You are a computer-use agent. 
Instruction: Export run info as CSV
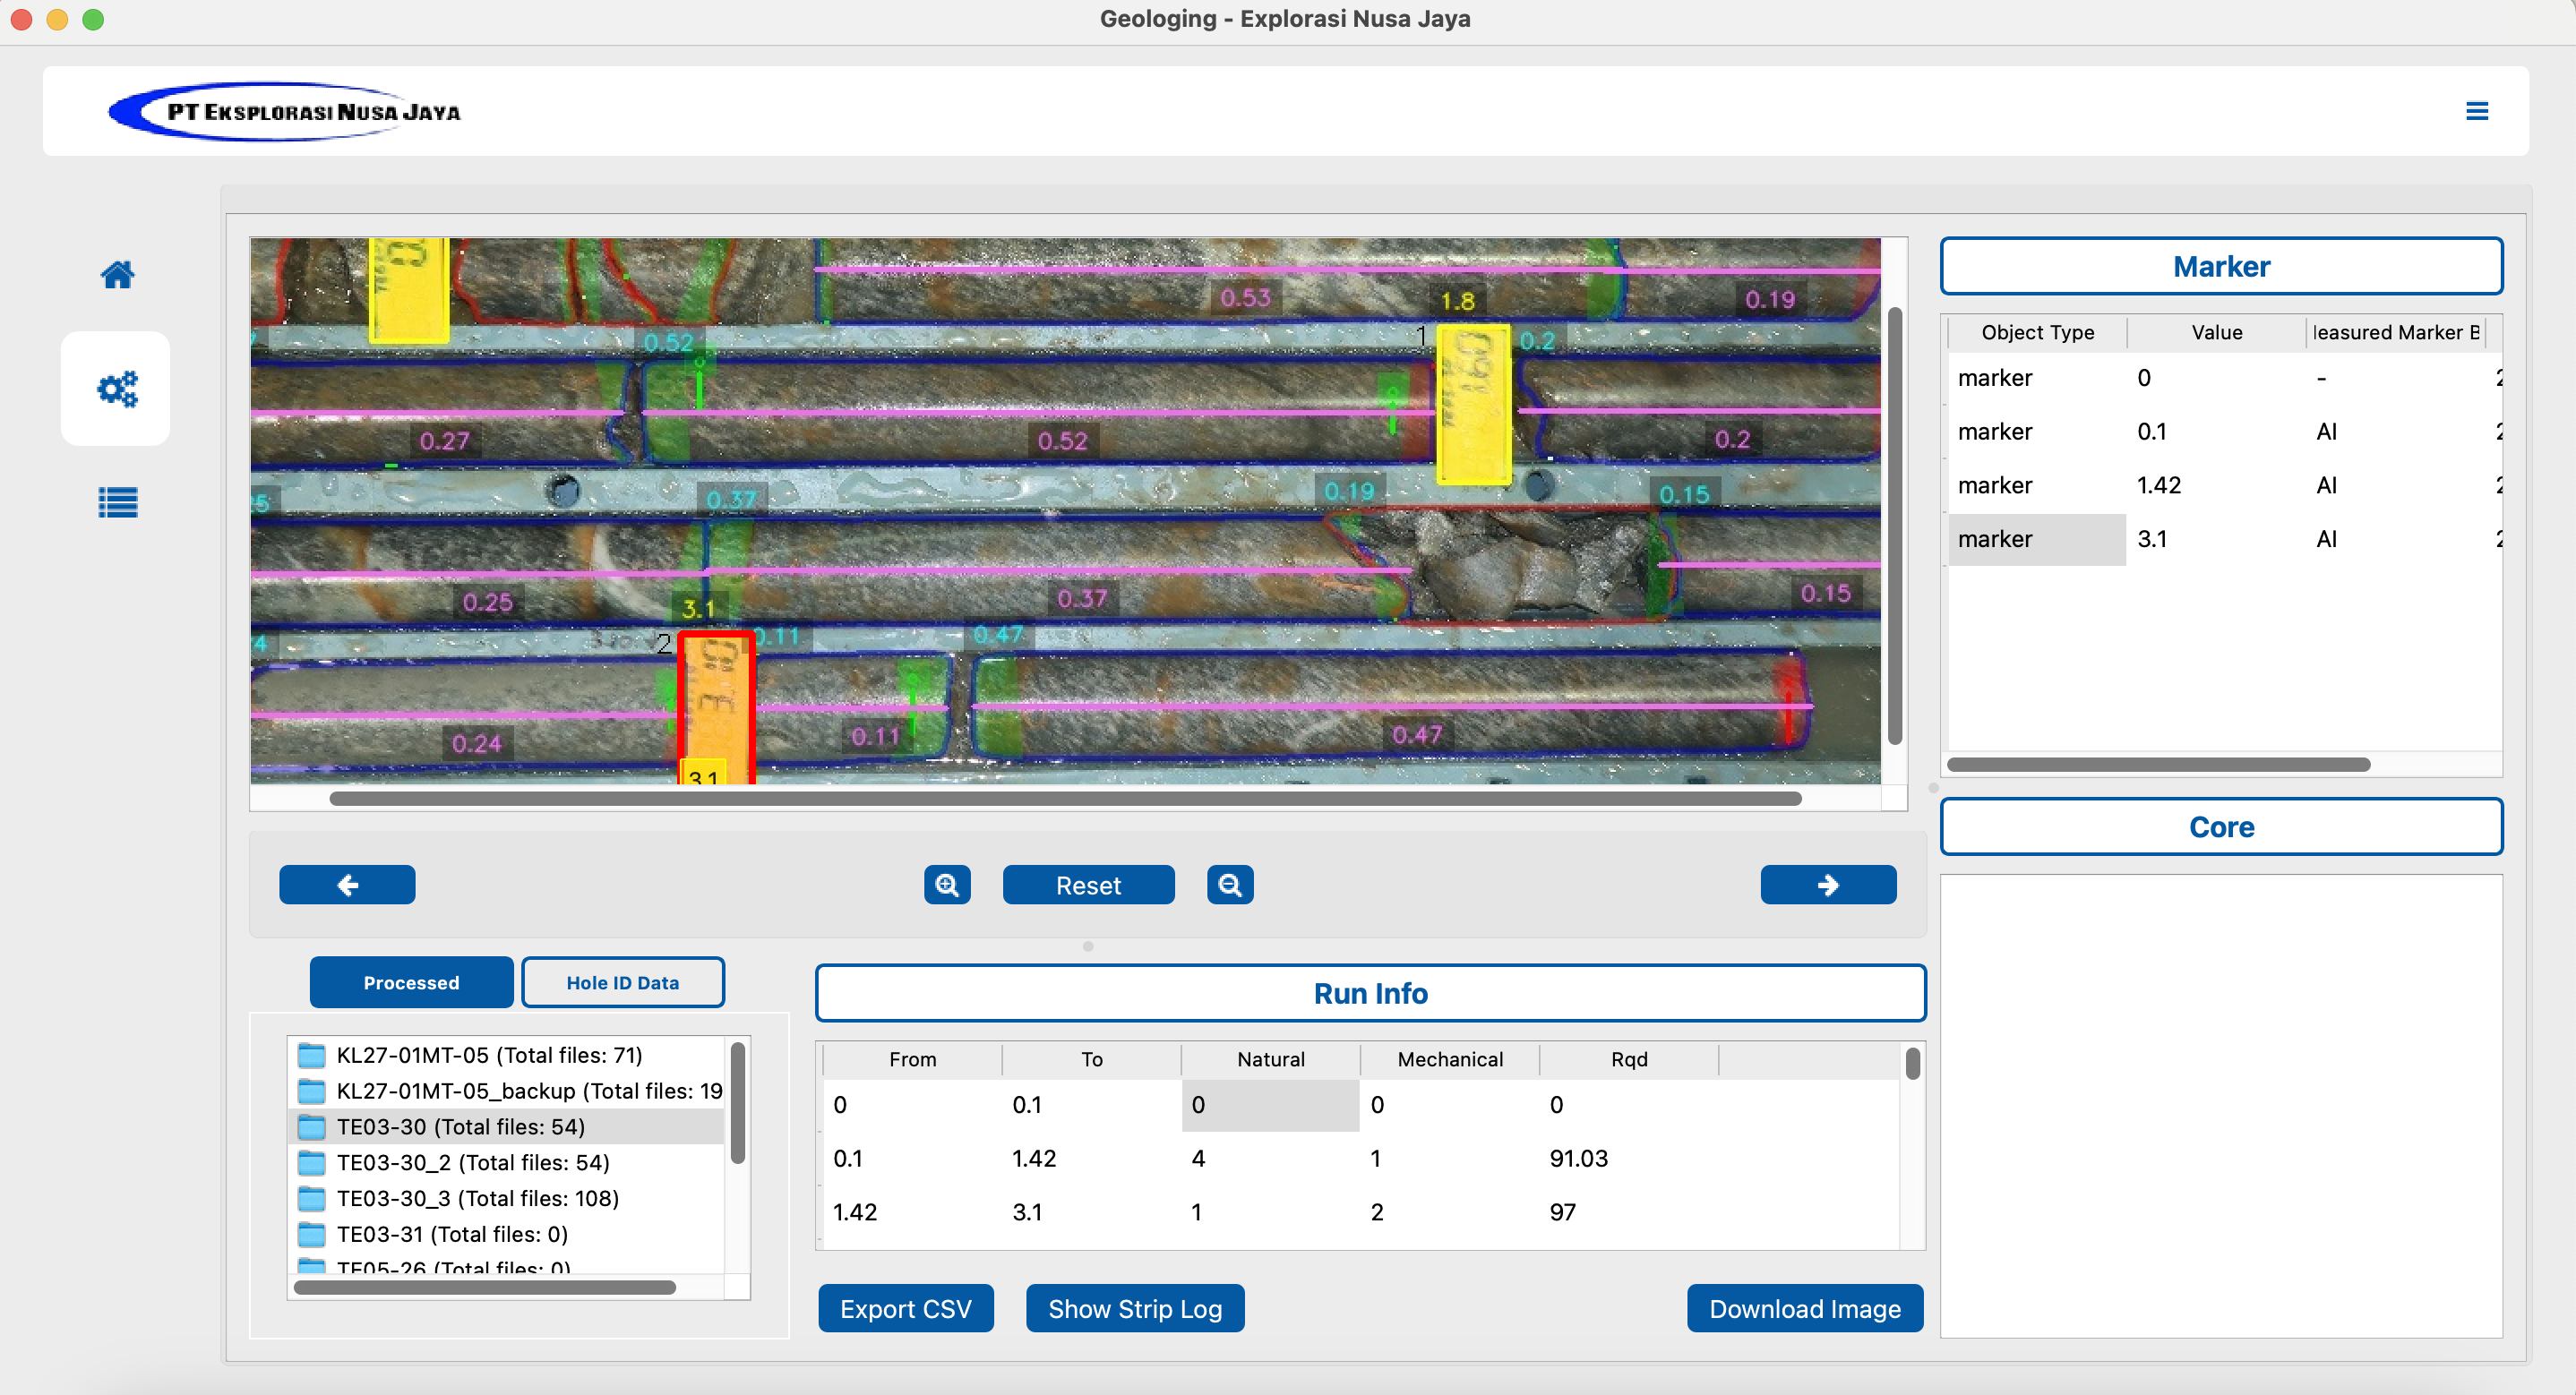tap(905, 1309)
